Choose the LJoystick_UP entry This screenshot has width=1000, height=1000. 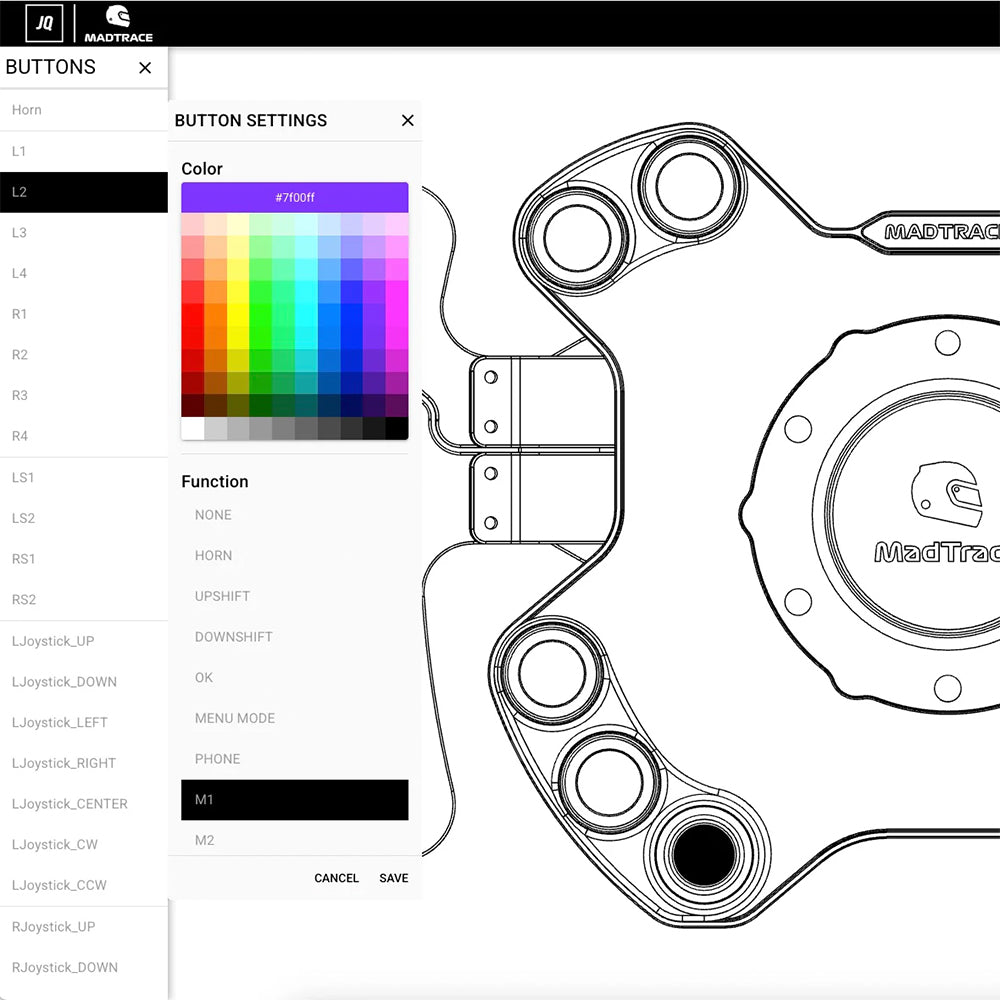tap(53, 641)
